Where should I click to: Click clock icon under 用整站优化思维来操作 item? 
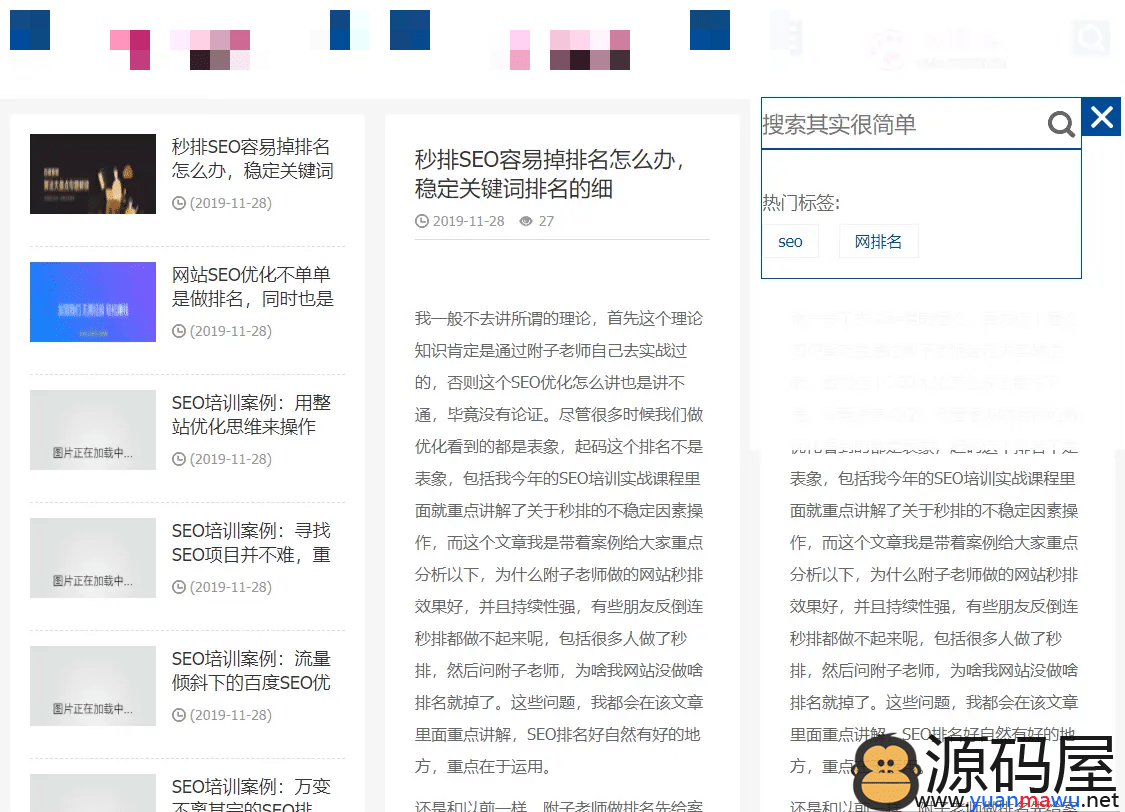[179, 459]
